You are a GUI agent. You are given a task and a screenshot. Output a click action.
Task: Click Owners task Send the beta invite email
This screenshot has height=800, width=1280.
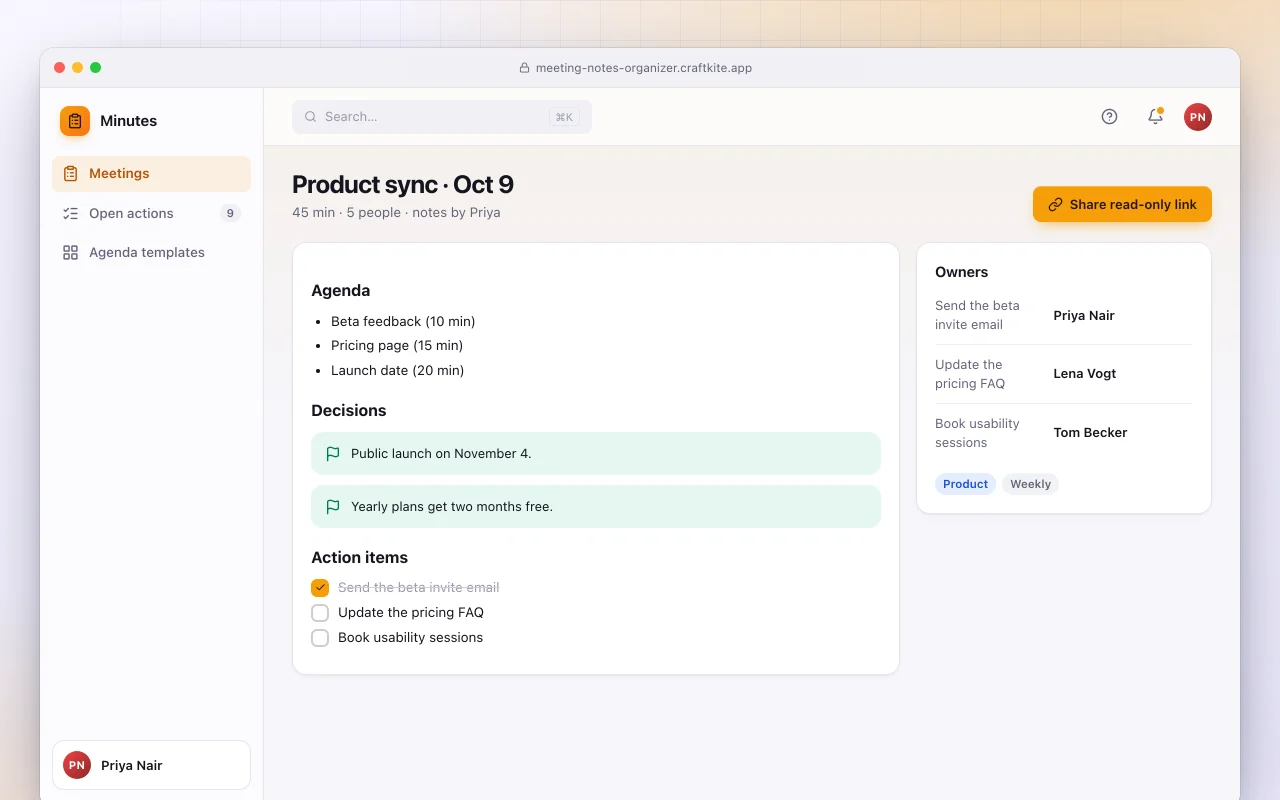(x=977, y=315)
